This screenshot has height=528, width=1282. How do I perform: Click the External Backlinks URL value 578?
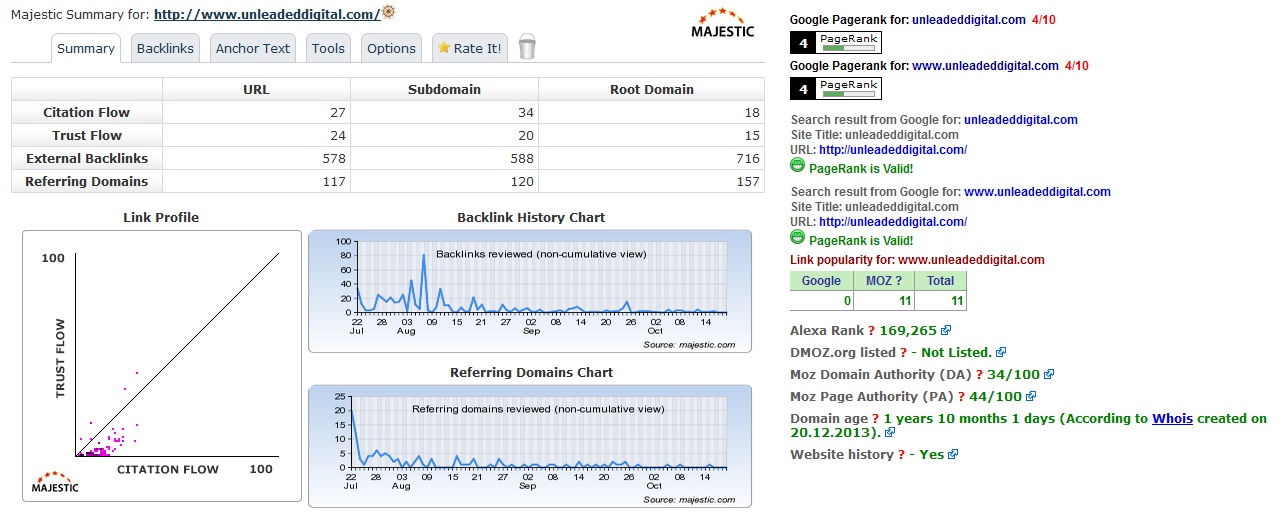(x=334, y=158)
